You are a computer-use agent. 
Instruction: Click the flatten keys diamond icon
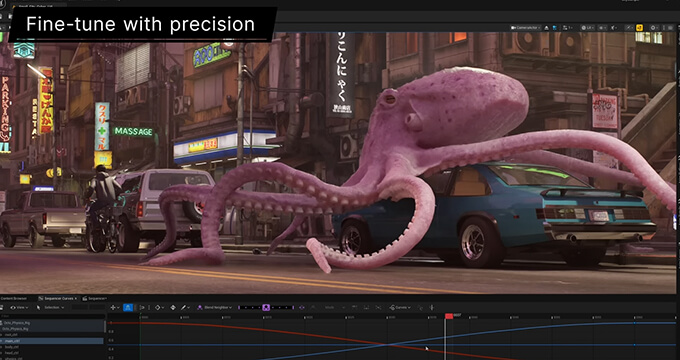(x=173, y=308)
